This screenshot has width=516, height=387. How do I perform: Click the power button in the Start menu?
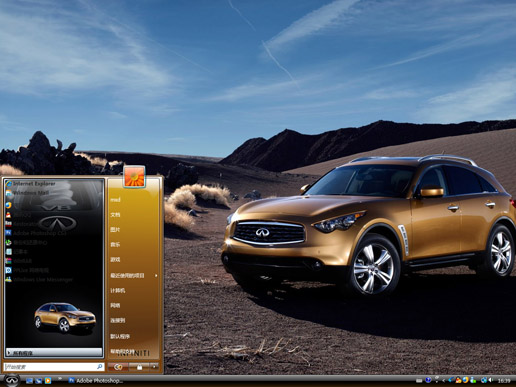click(118, 367)
